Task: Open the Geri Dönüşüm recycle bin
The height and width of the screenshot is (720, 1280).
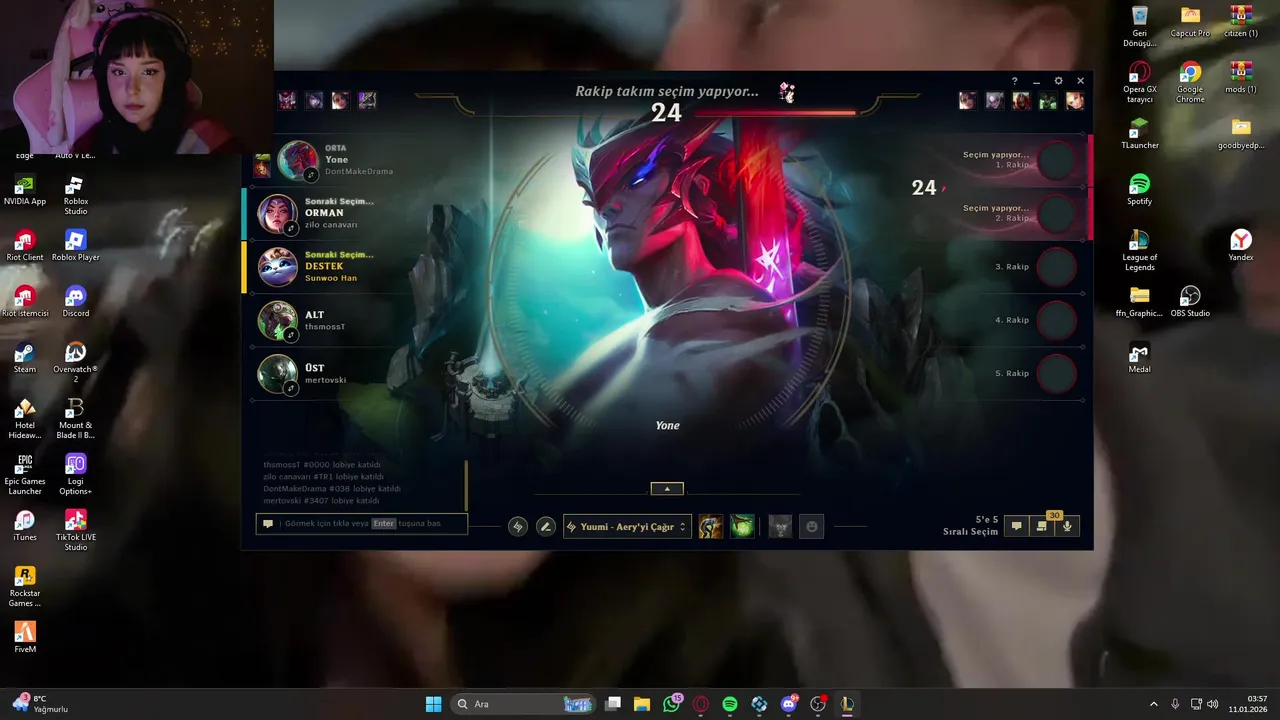Action: click(x=1140, y=27)
